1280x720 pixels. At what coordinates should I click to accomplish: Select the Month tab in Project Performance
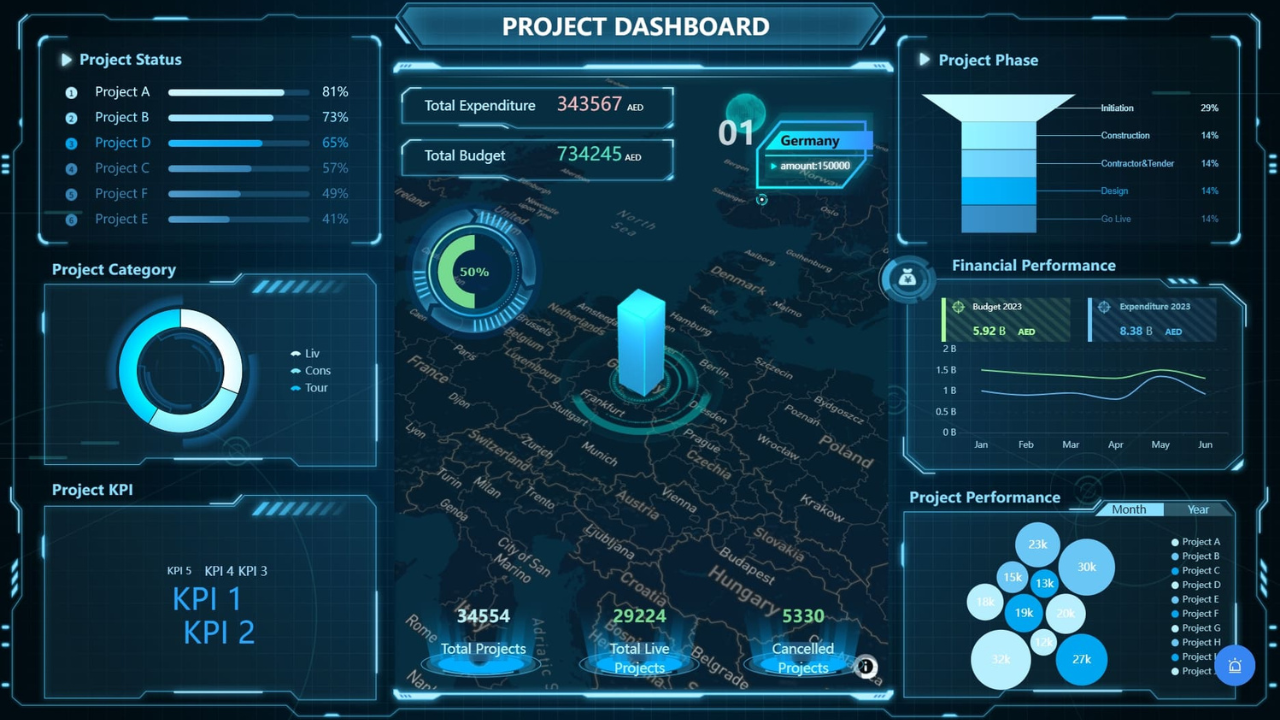pyautogui.click(x=1129, y=509)
